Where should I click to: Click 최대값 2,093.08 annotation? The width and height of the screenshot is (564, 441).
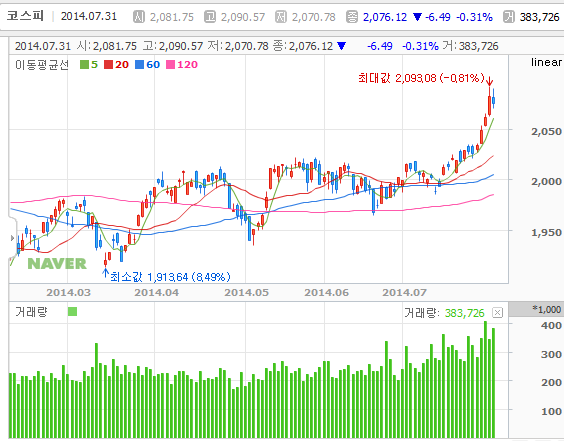421,78
